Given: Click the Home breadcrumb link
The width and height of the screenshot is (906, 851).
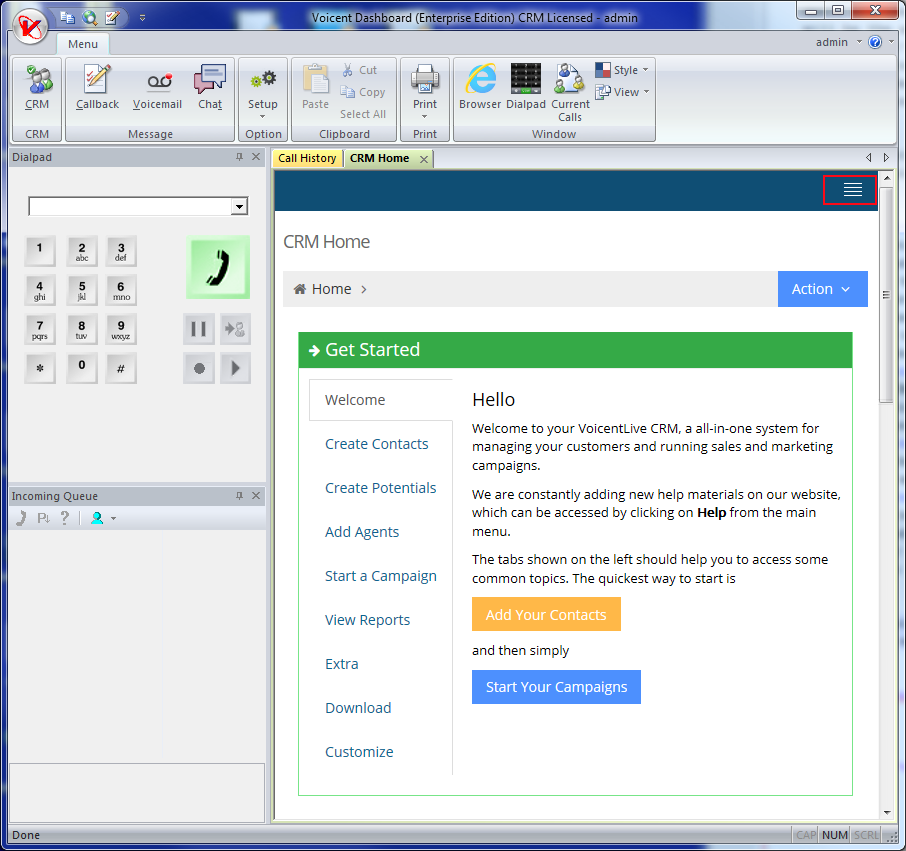Looking at the screenshot, I should [x=331, y=289].
